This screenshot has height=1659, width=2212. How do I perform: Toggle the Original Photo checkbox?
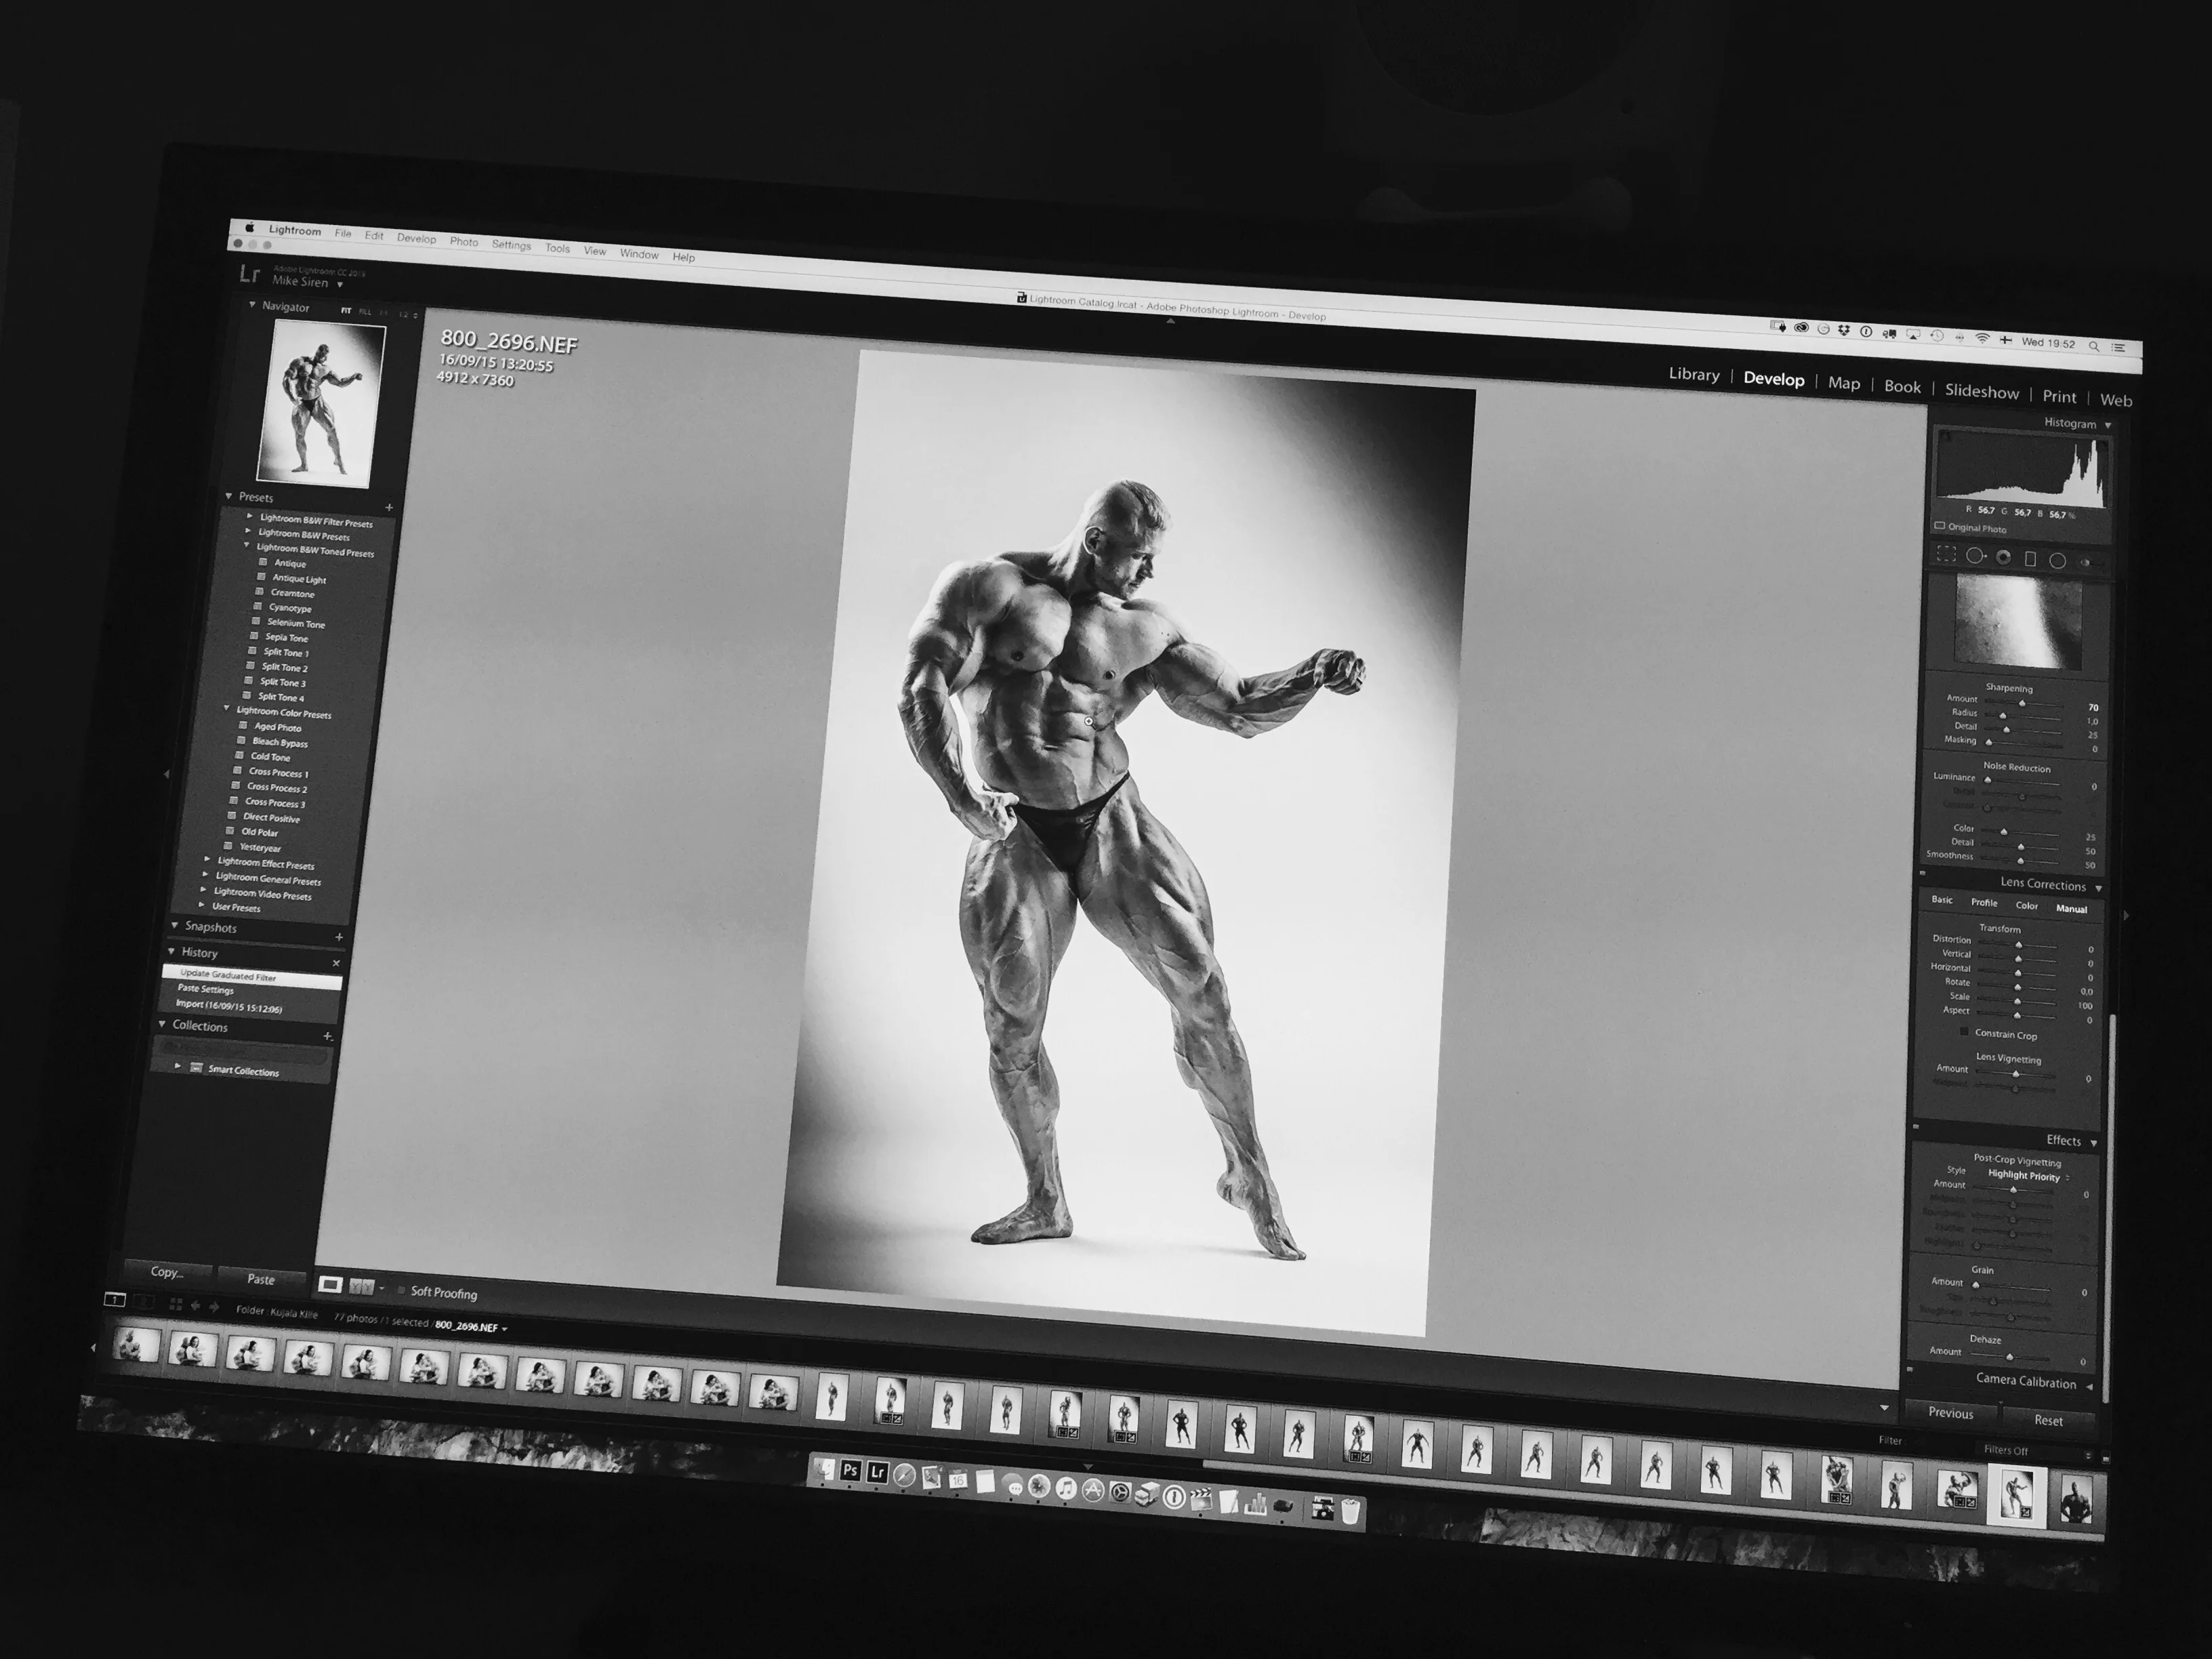coord(1940,526)
